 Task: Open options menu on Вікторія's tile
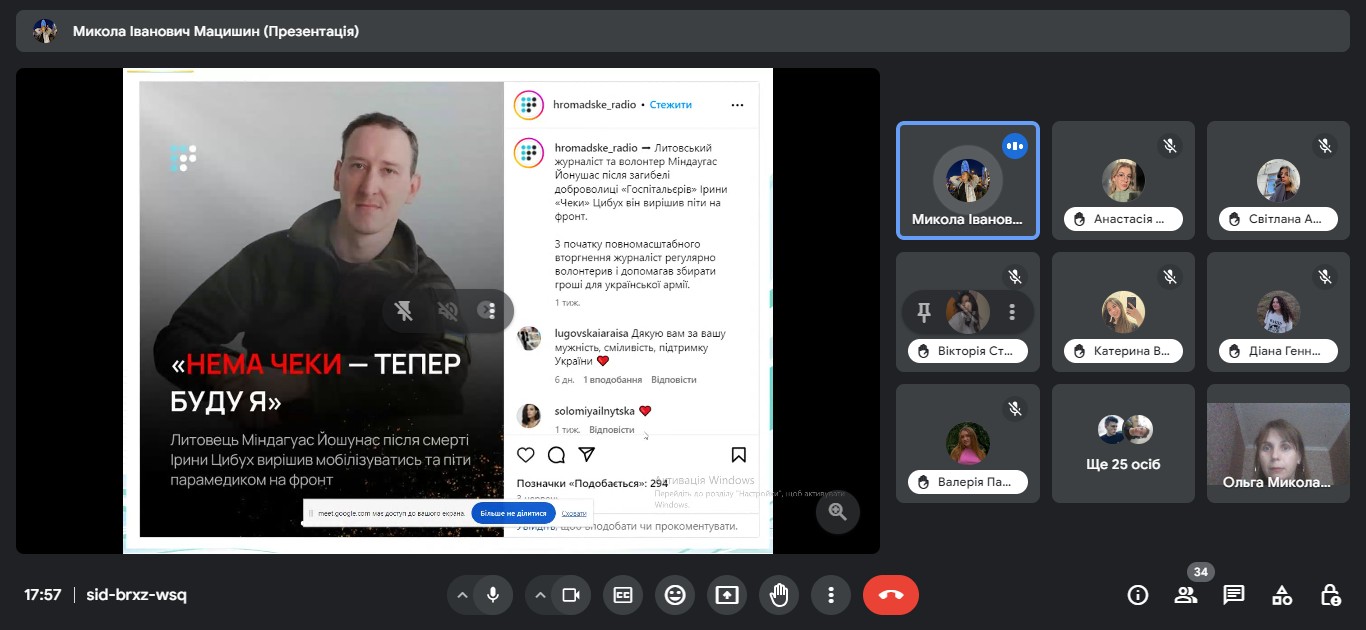[1012, 313]
